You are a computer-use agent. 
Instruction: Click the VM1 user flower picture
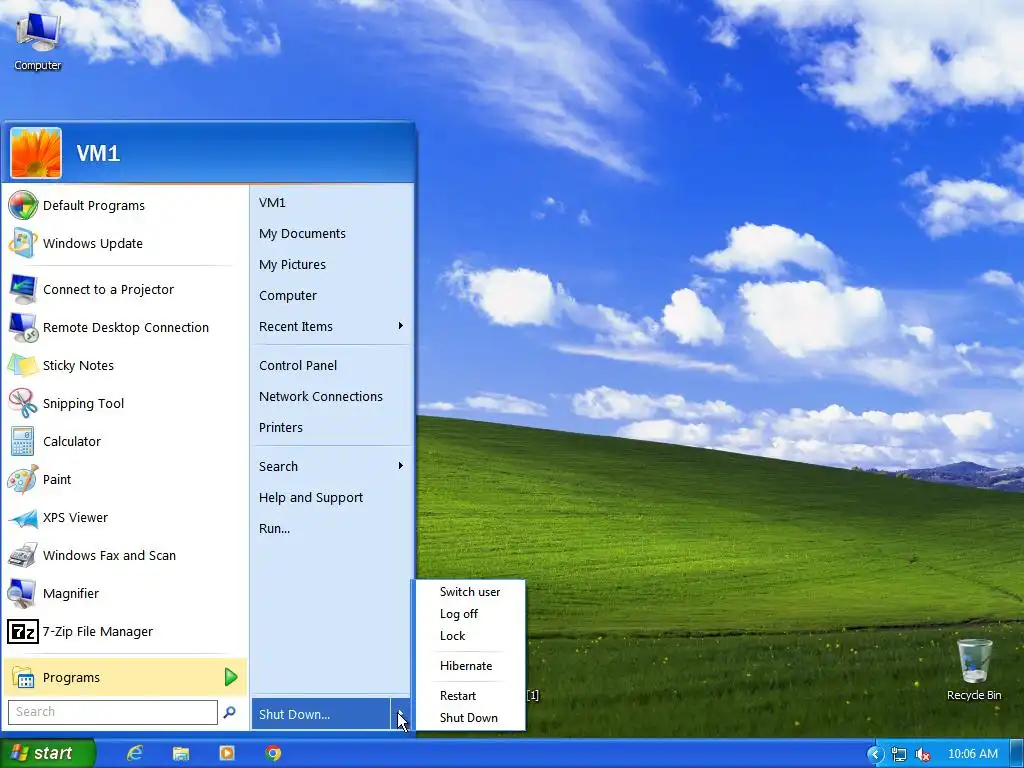pyautogui.click(x=36, y=153)
